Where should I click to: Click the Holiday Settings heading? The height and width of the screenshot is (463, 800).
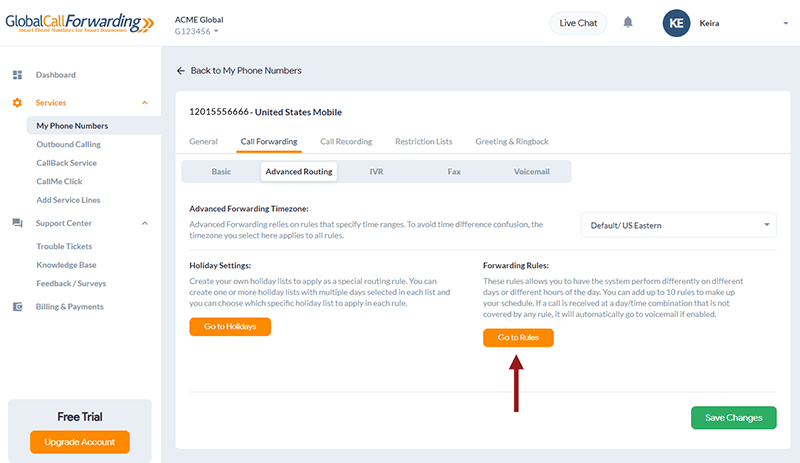pyautogui.click(x=220, y=265)
